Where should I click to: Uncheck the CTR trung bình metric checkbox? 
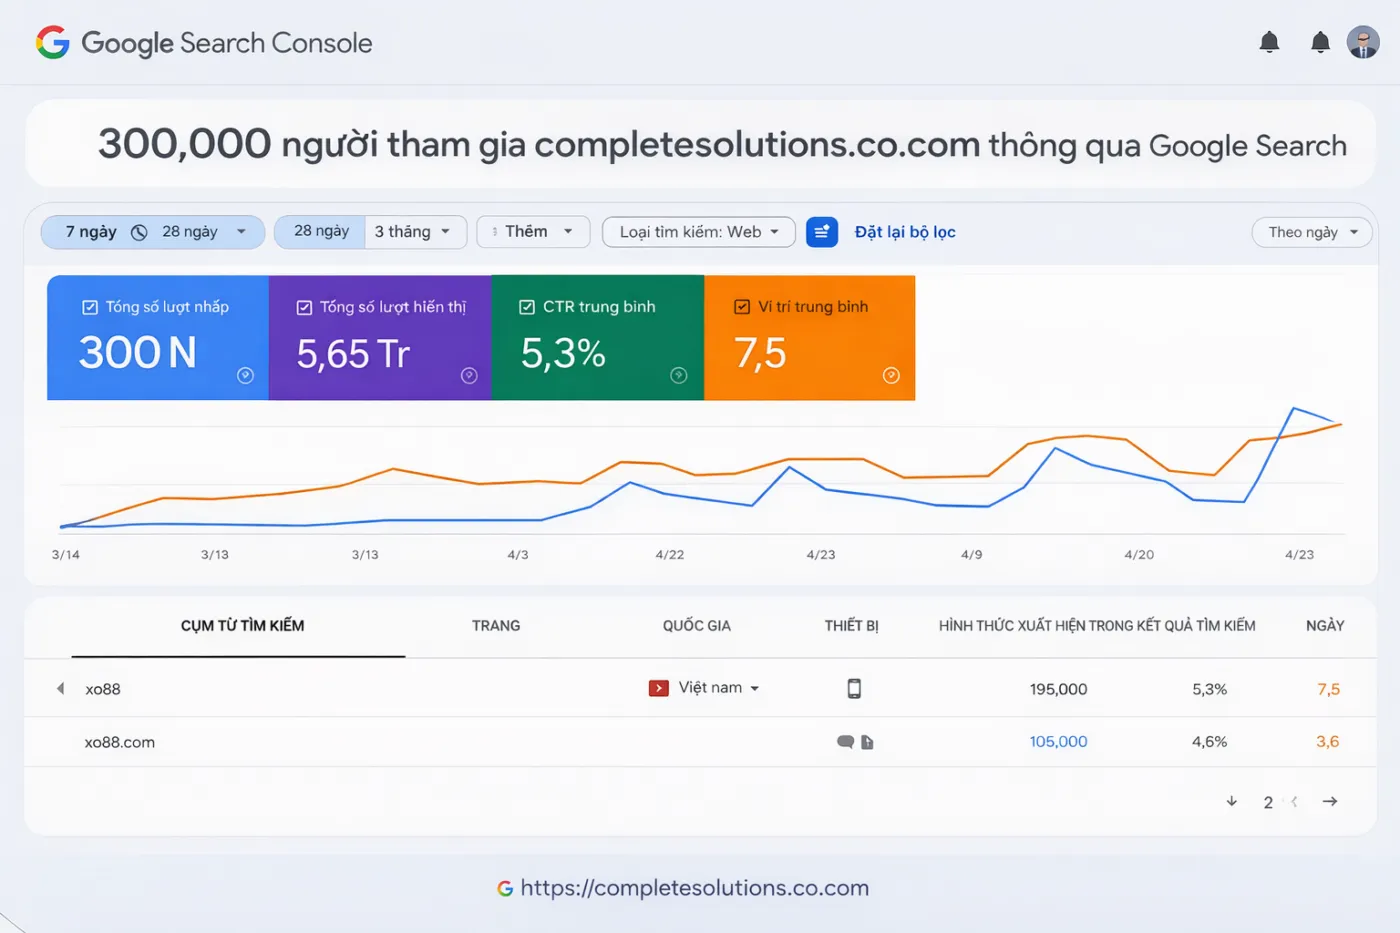[x=527, y=306]
